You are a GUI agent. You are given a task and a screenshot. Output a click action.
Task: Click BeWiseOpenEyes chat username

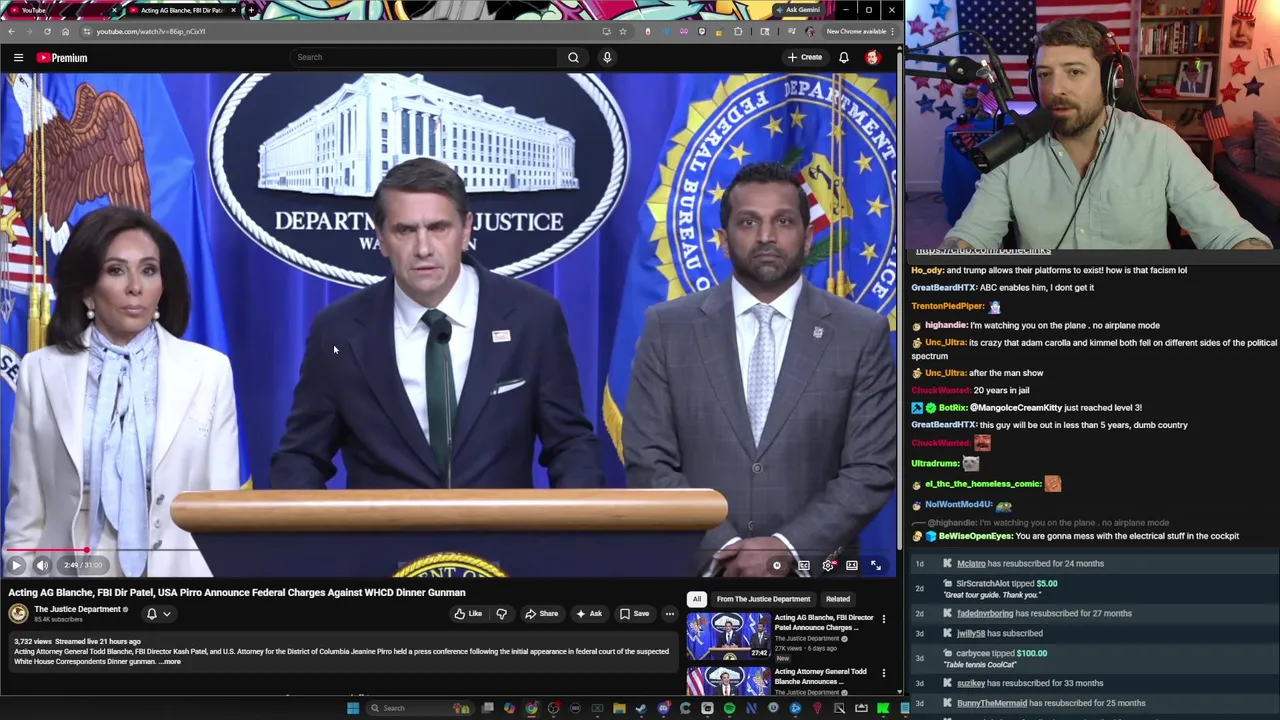pyautogui.click(x=975, y=536)
